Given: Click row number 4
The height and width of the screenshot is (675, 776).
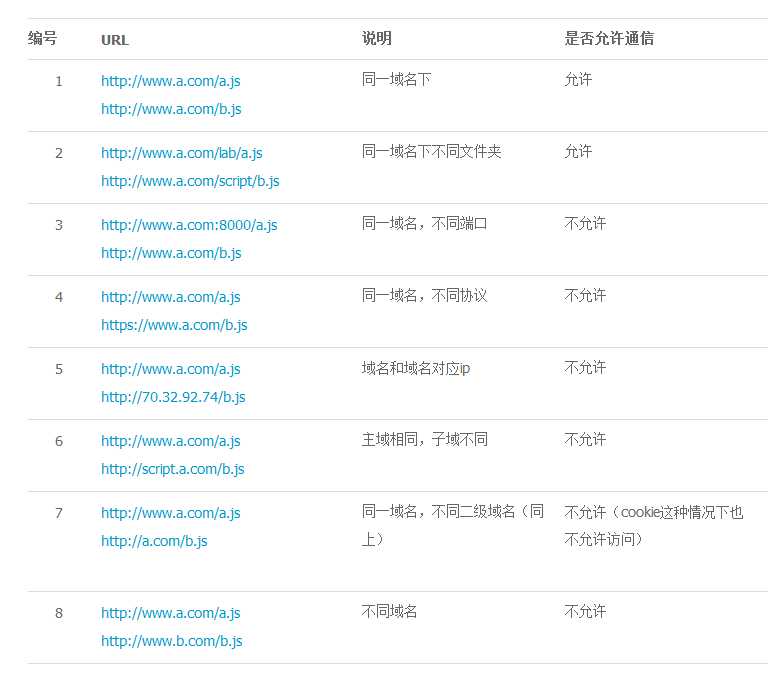Looking at the screenshot, I should (59, 297).
